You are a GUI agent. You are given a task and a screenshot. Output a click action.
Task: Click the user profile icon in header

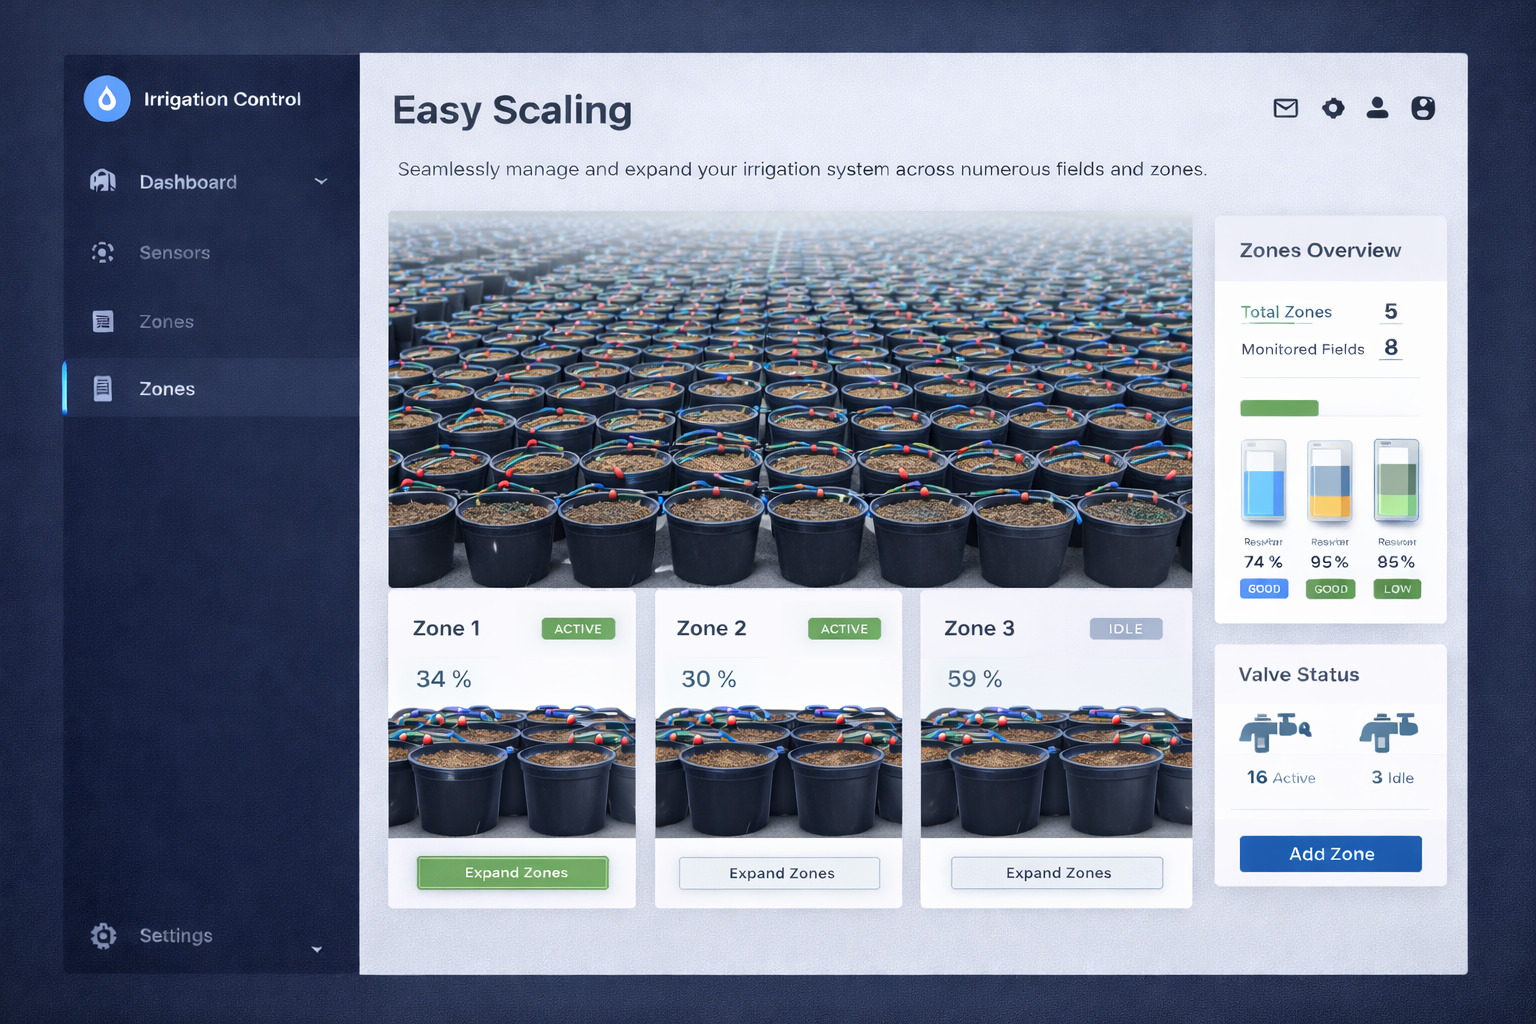[x=1377, y=108]
